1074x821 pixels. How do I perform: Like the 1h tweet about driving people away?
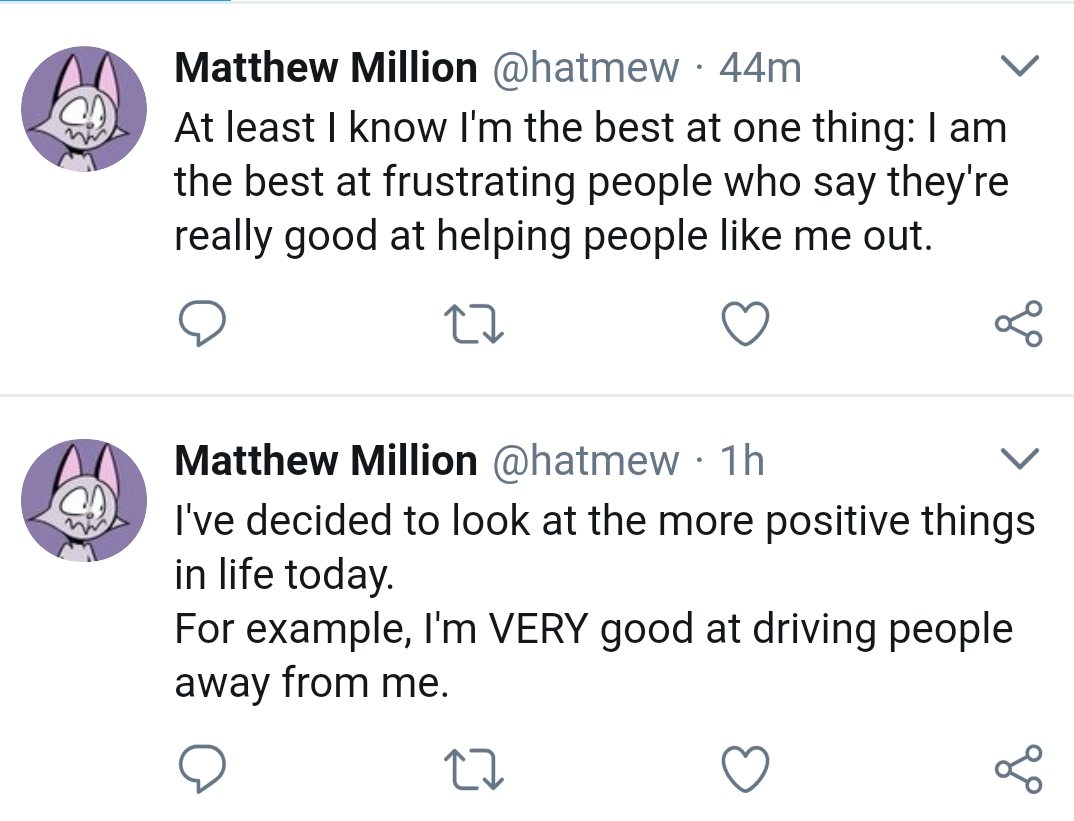click(x=746, y=767)
